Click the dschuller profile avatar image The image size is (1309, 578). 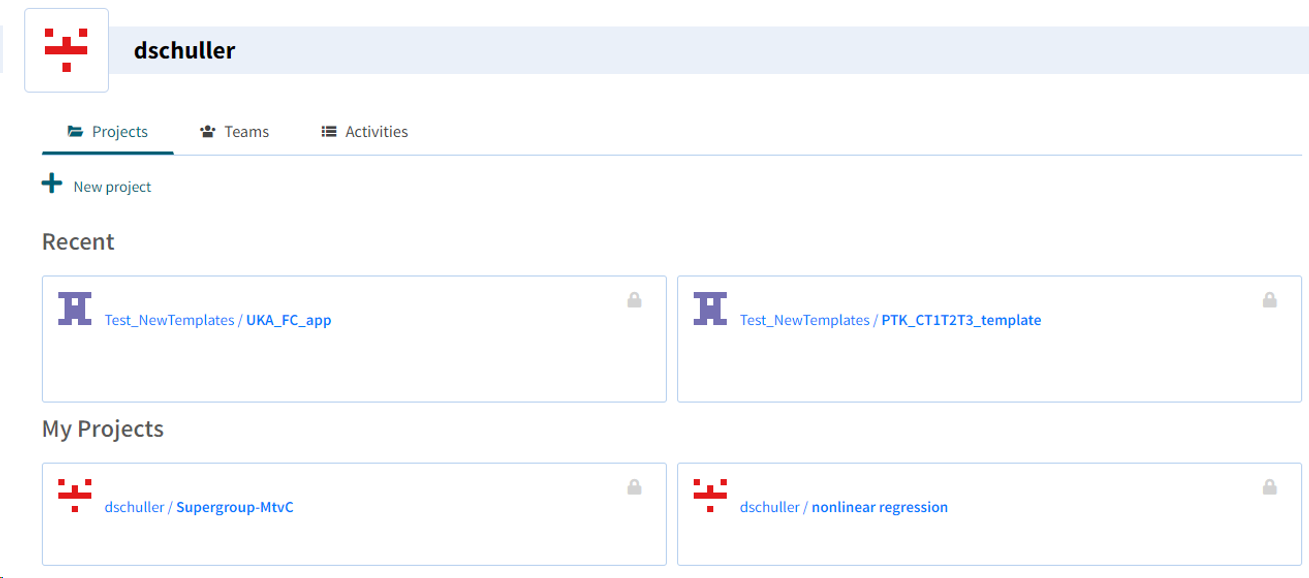[66, 50]
